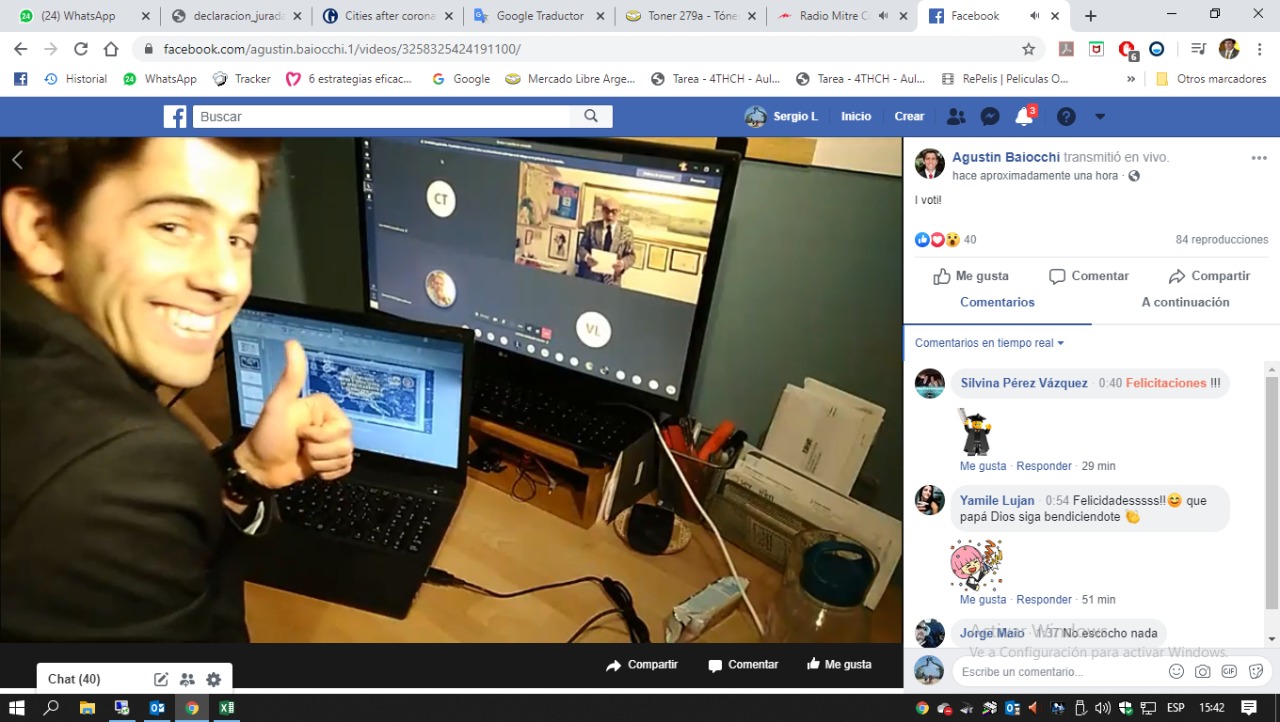The width and height of the screenshot is (1280, 722).
Task: Expand the Comentarios en tiempo real dropdown
Action: click(x=989, y=343)
